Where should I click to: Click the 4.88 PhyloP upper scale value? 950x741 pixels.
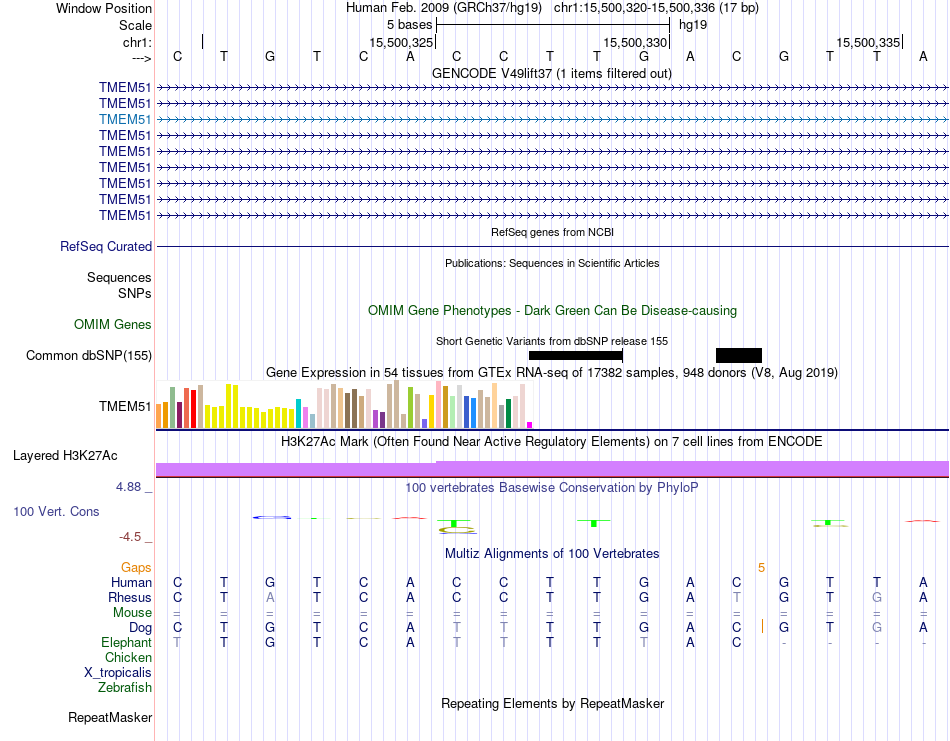[128, 487]
